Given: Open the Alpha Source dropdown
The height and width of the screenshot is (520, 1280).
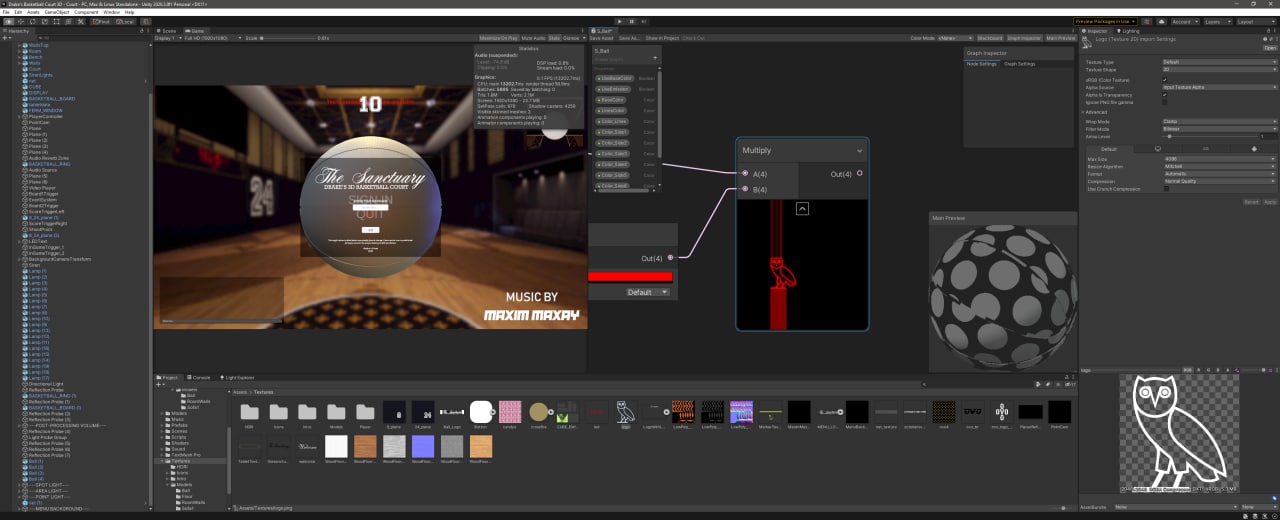Looking at the screenshot, I should coord(1220,87).
